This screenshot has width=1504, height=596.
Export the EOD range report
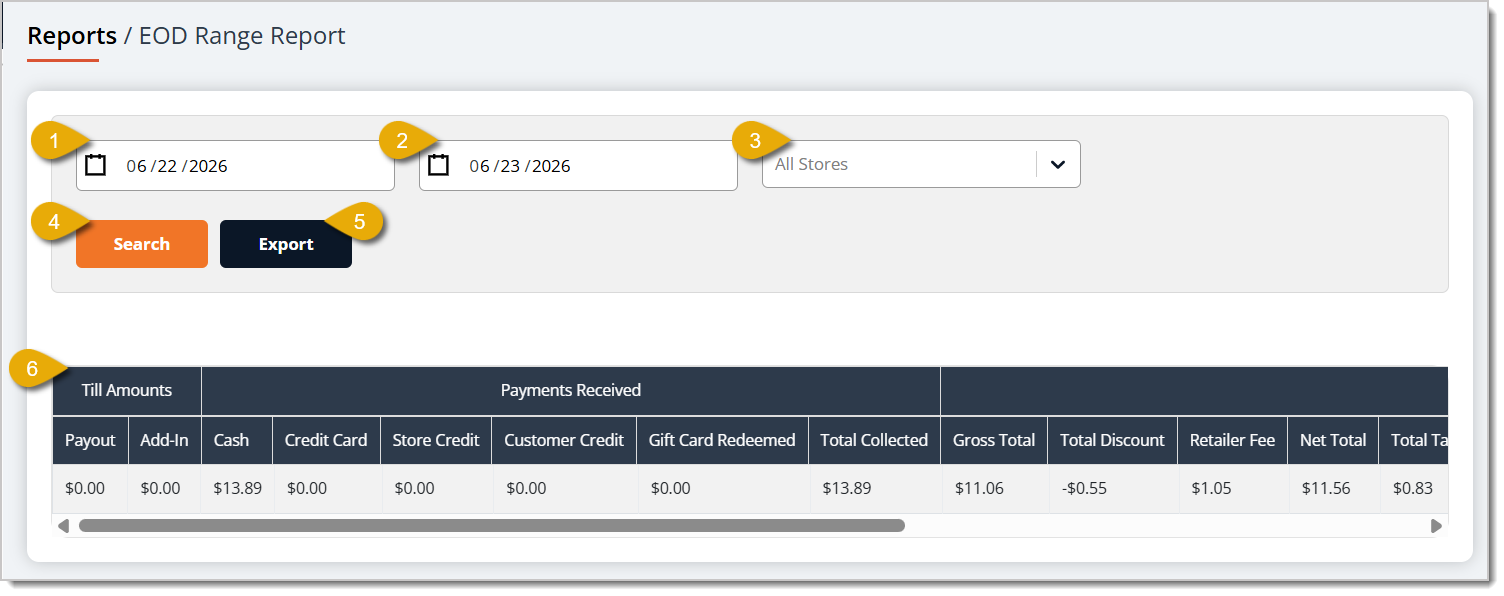coord(286,244)
